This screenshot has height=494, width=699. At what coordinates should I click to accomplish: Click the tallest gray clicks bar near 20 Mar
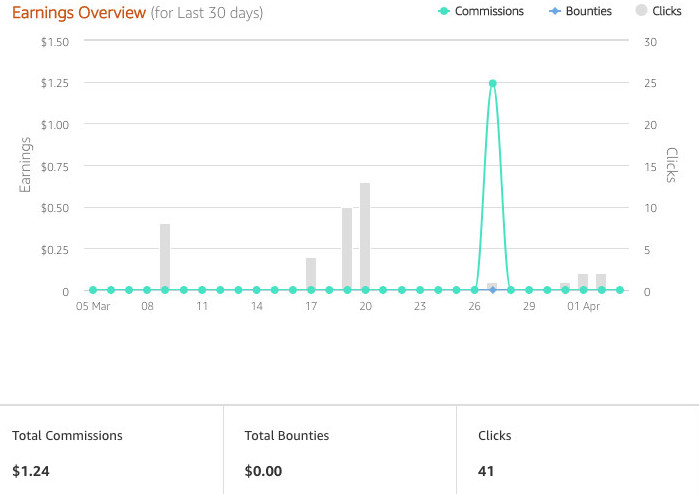tap(365, 237)
